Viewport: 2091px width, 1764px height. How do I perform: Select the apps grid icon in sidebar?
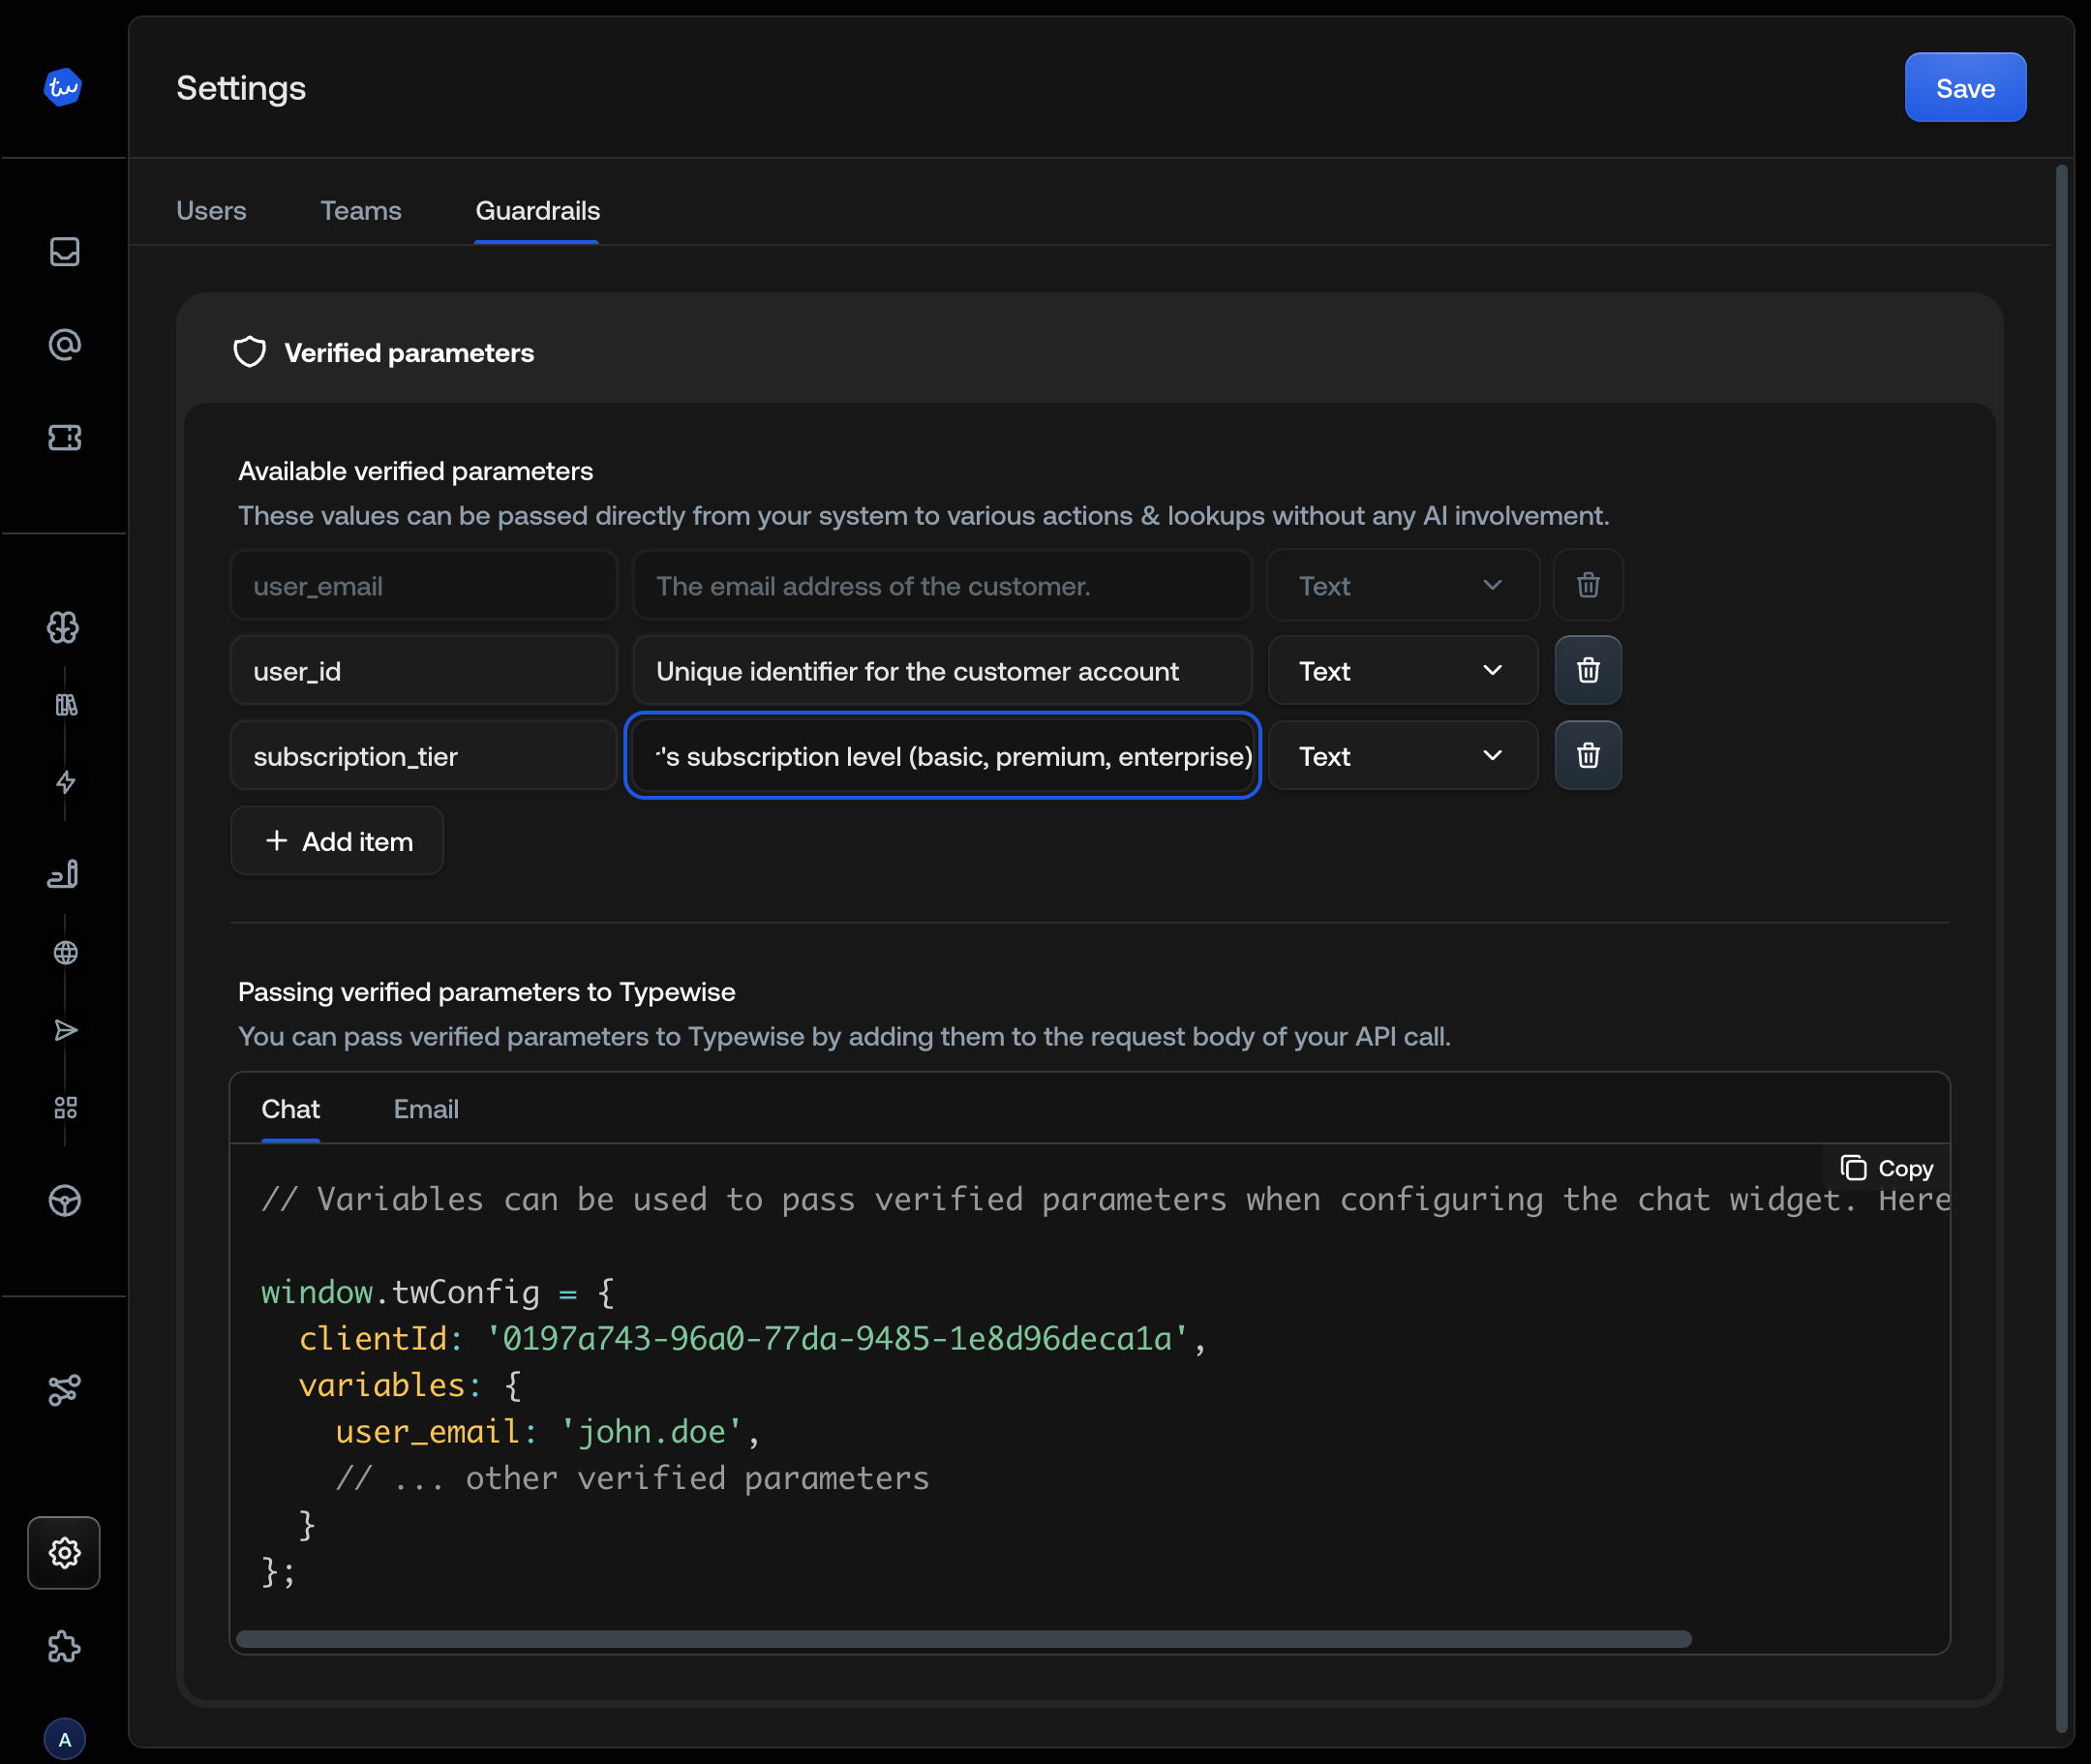pos(64,1107)
